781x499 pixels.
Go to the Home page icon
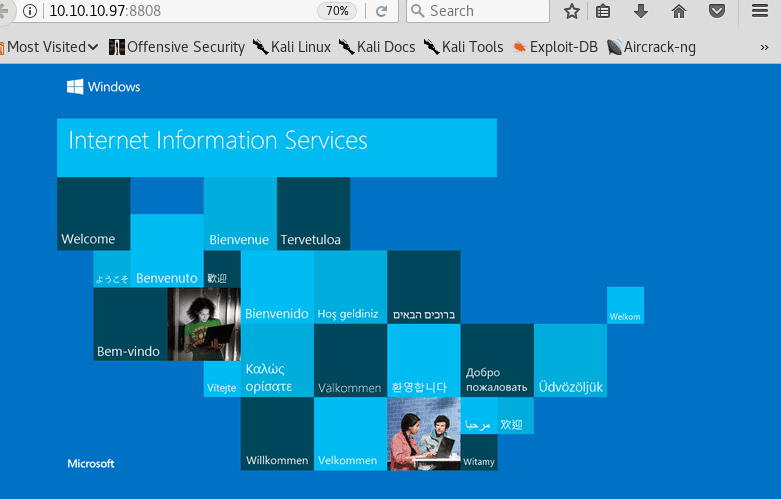click(x=679, y=11)
